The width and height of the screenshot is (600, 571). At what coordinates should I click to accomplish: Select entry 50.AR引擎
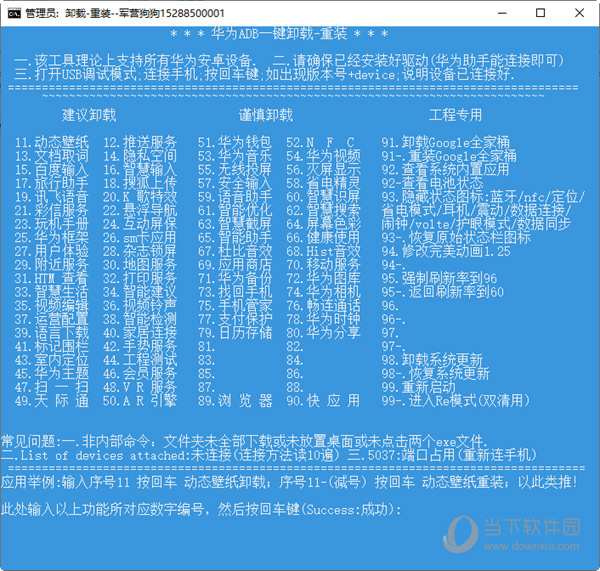click(x=140, y=401)
